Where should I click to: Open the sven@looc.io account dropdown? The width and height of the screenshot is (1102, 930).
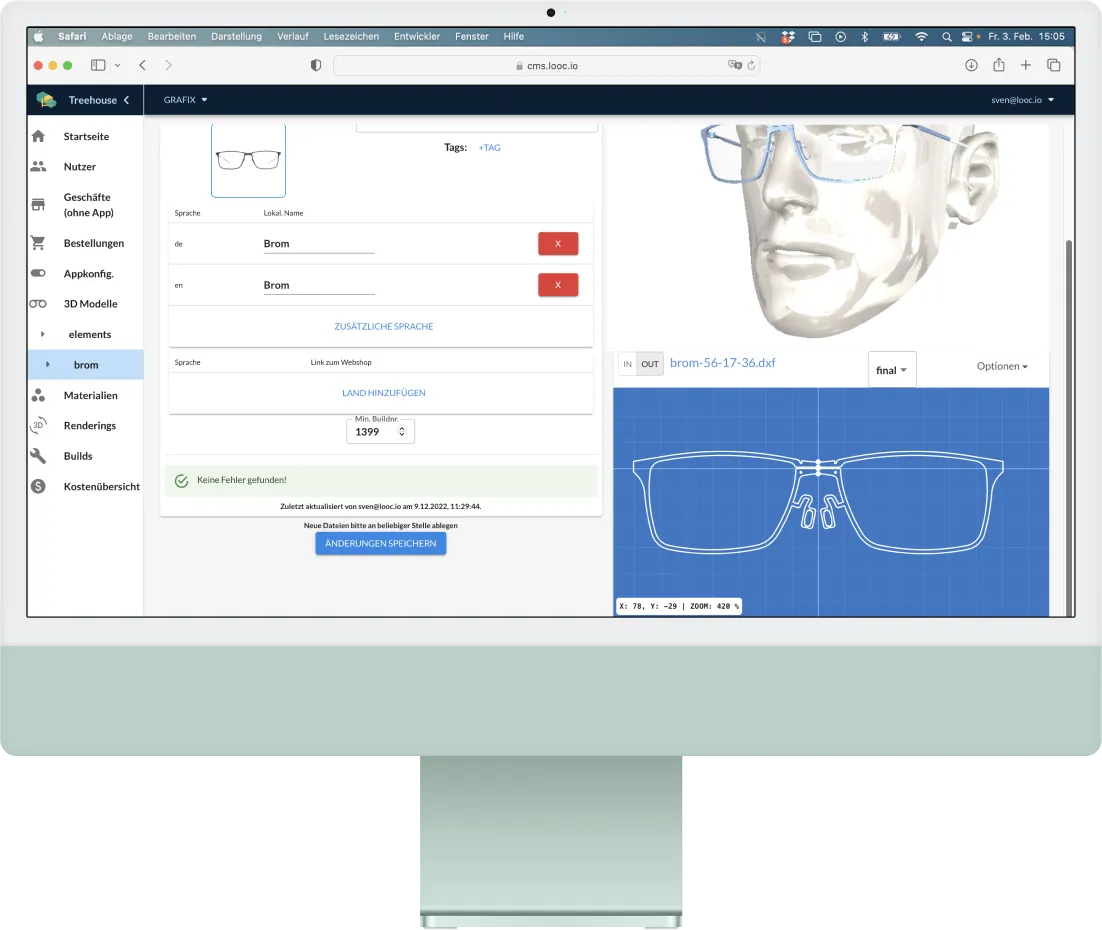pyautogui.click(x=1023, y=100)
